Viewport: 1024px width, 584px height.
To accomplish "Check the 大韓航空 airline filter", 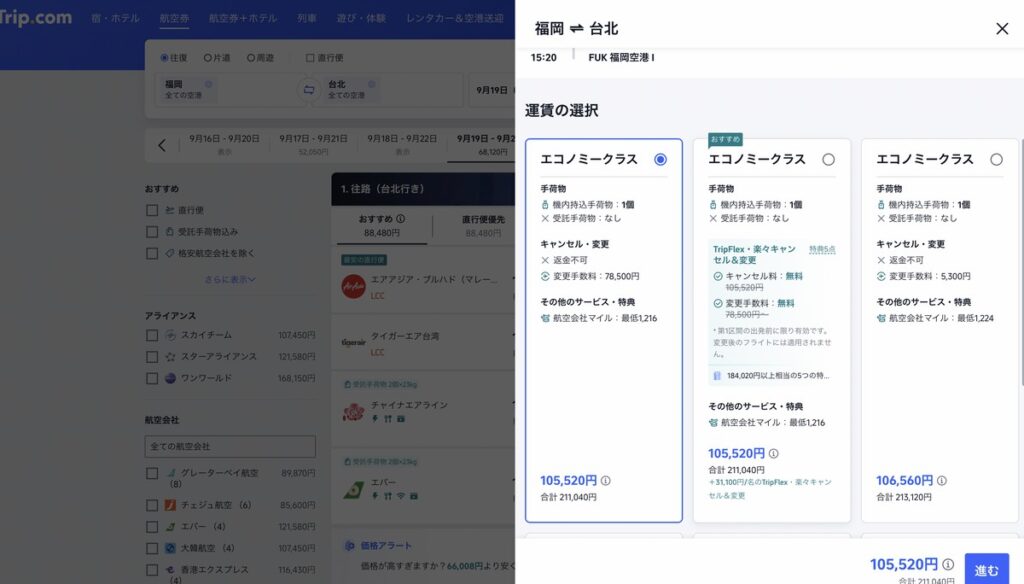I will click(x=152, y=549).
